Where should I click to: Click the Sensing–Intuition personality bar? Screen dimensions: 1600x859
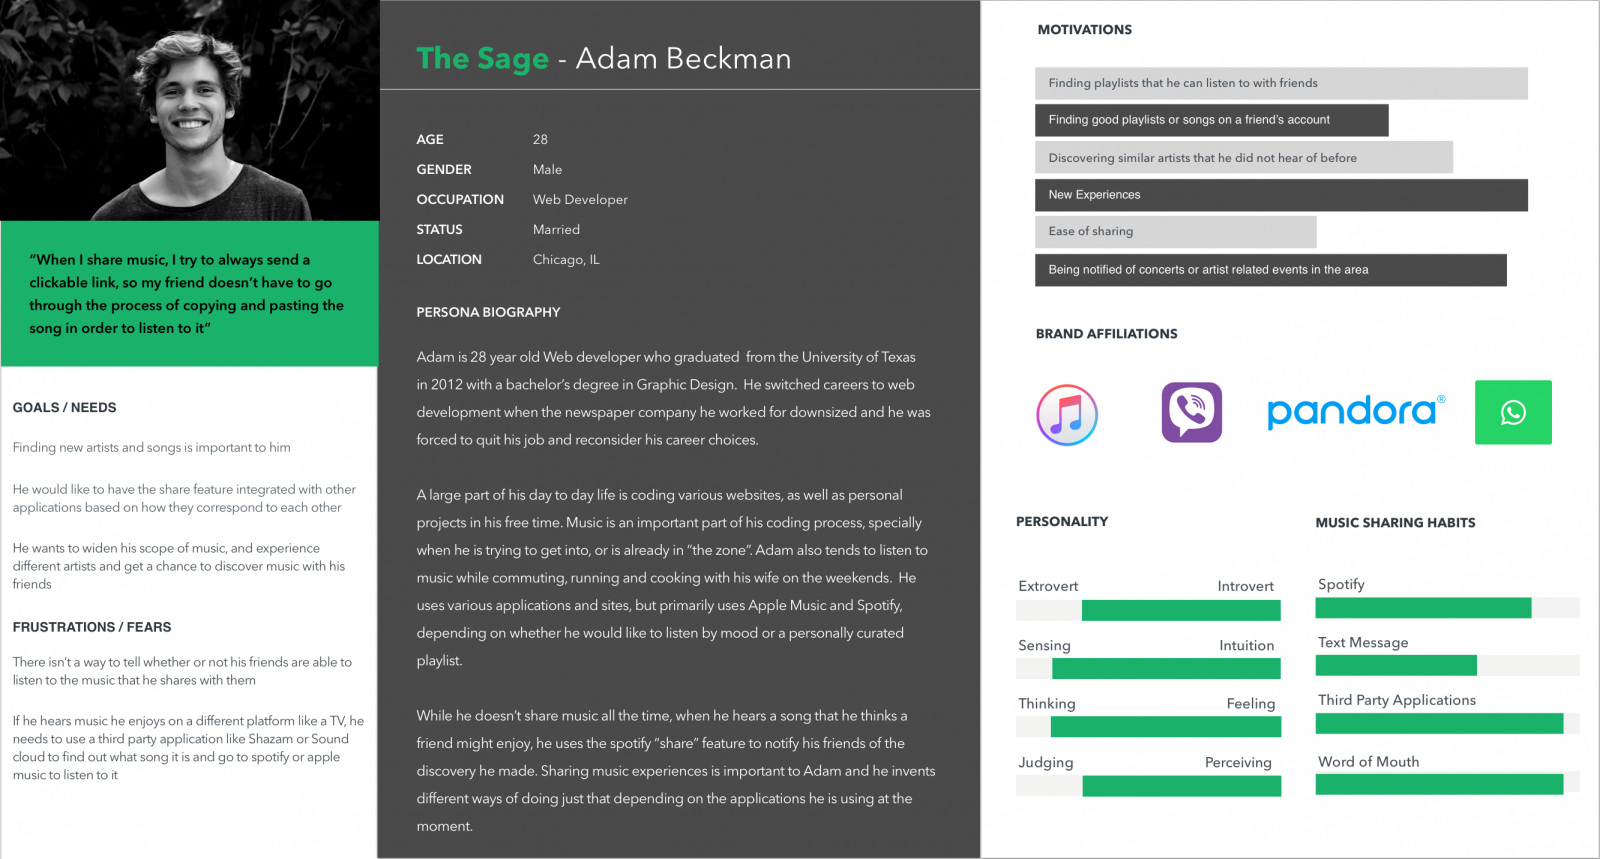(x=1148, y=669)
